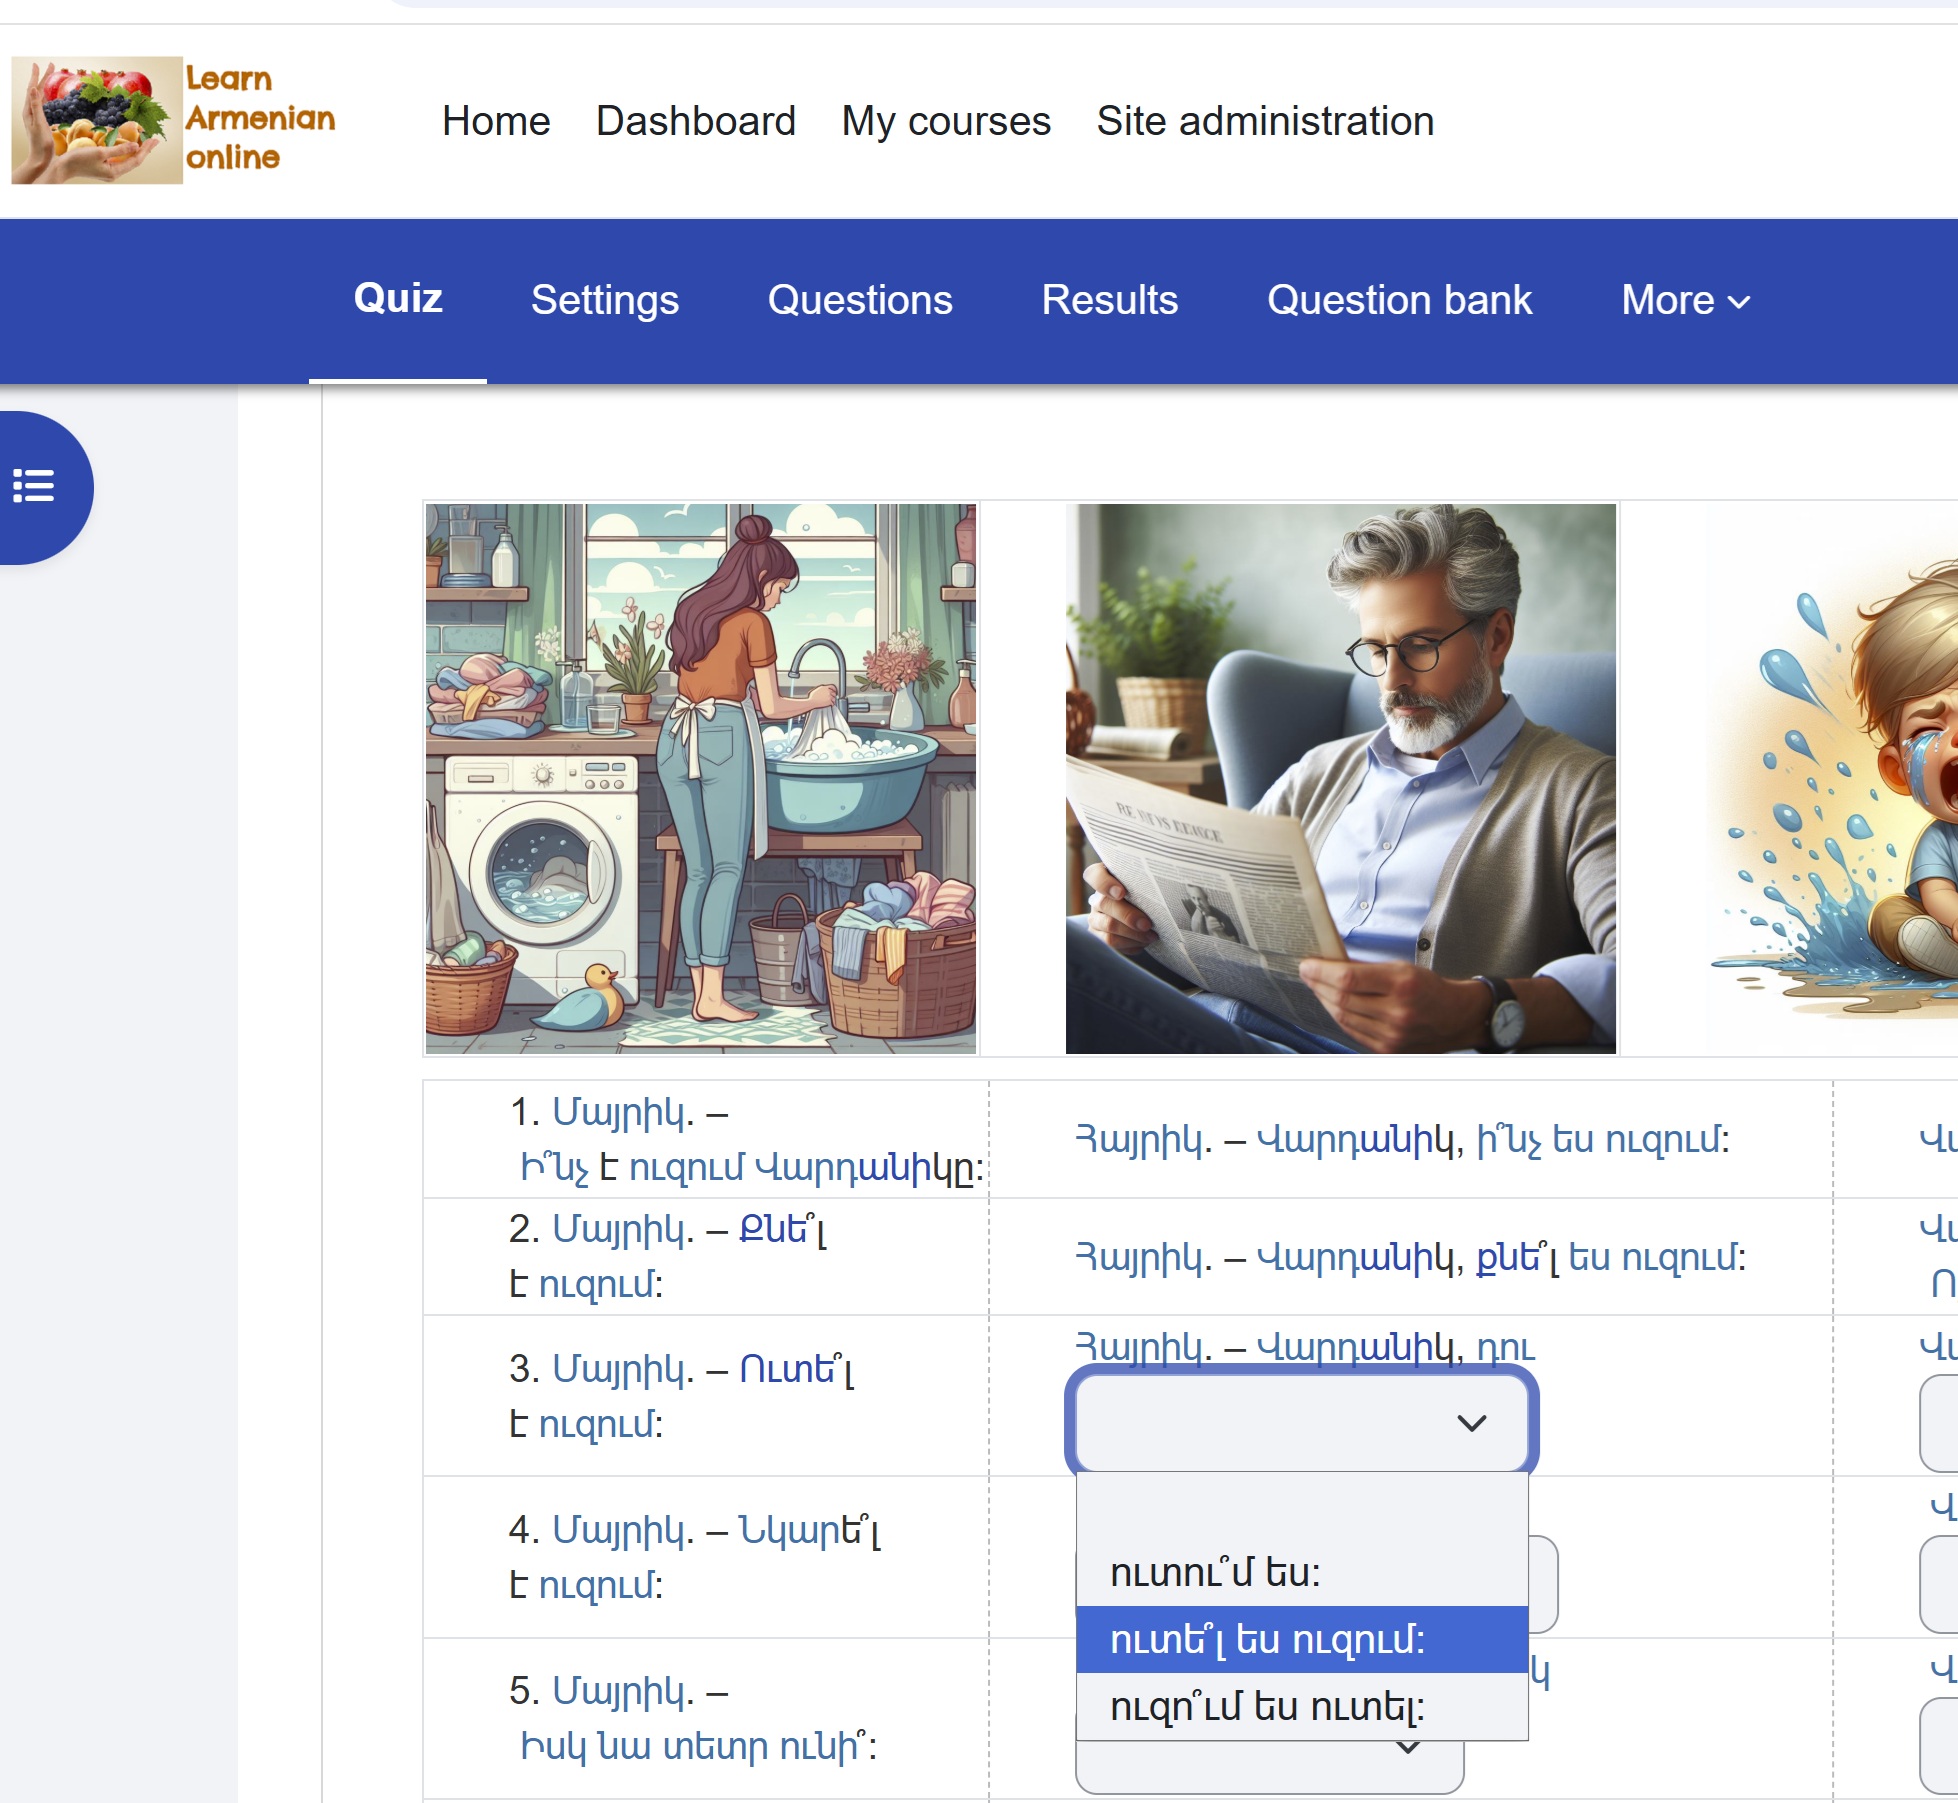Open the course index drawer icon
This screenshot has width=1958, height=1803.
[34, 486]
